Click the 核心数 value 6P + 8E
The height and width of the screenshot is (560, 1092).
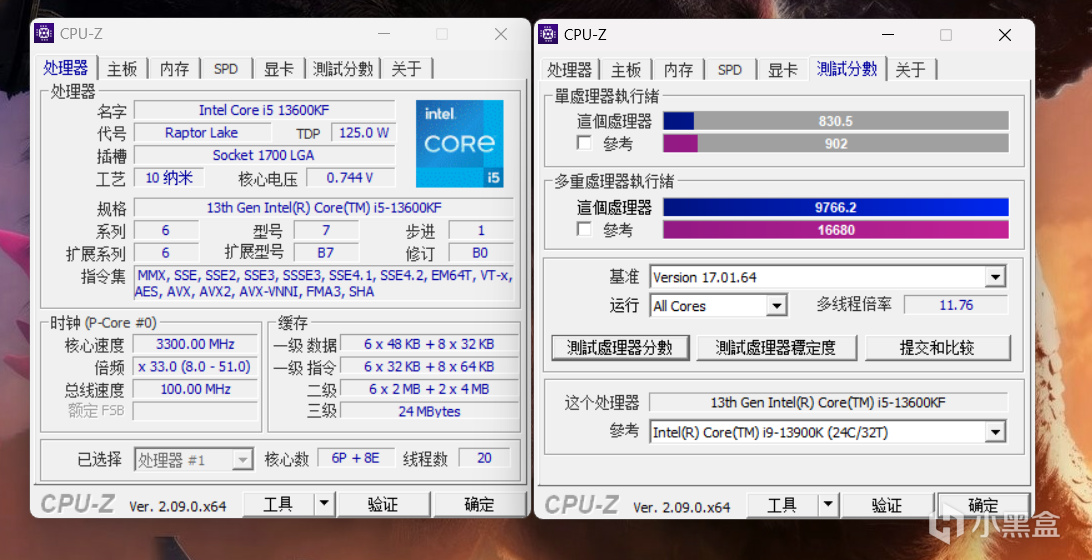click(x=356, y=458)
